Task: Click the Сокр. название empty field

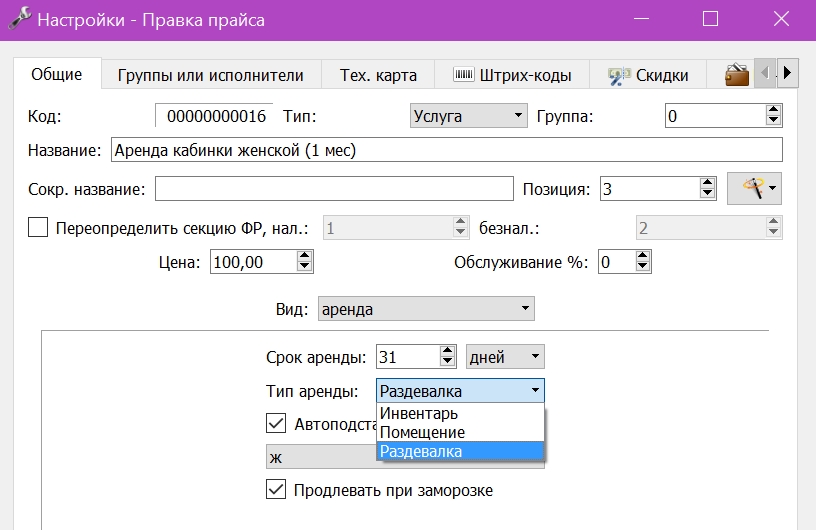Action: (334, 188)
